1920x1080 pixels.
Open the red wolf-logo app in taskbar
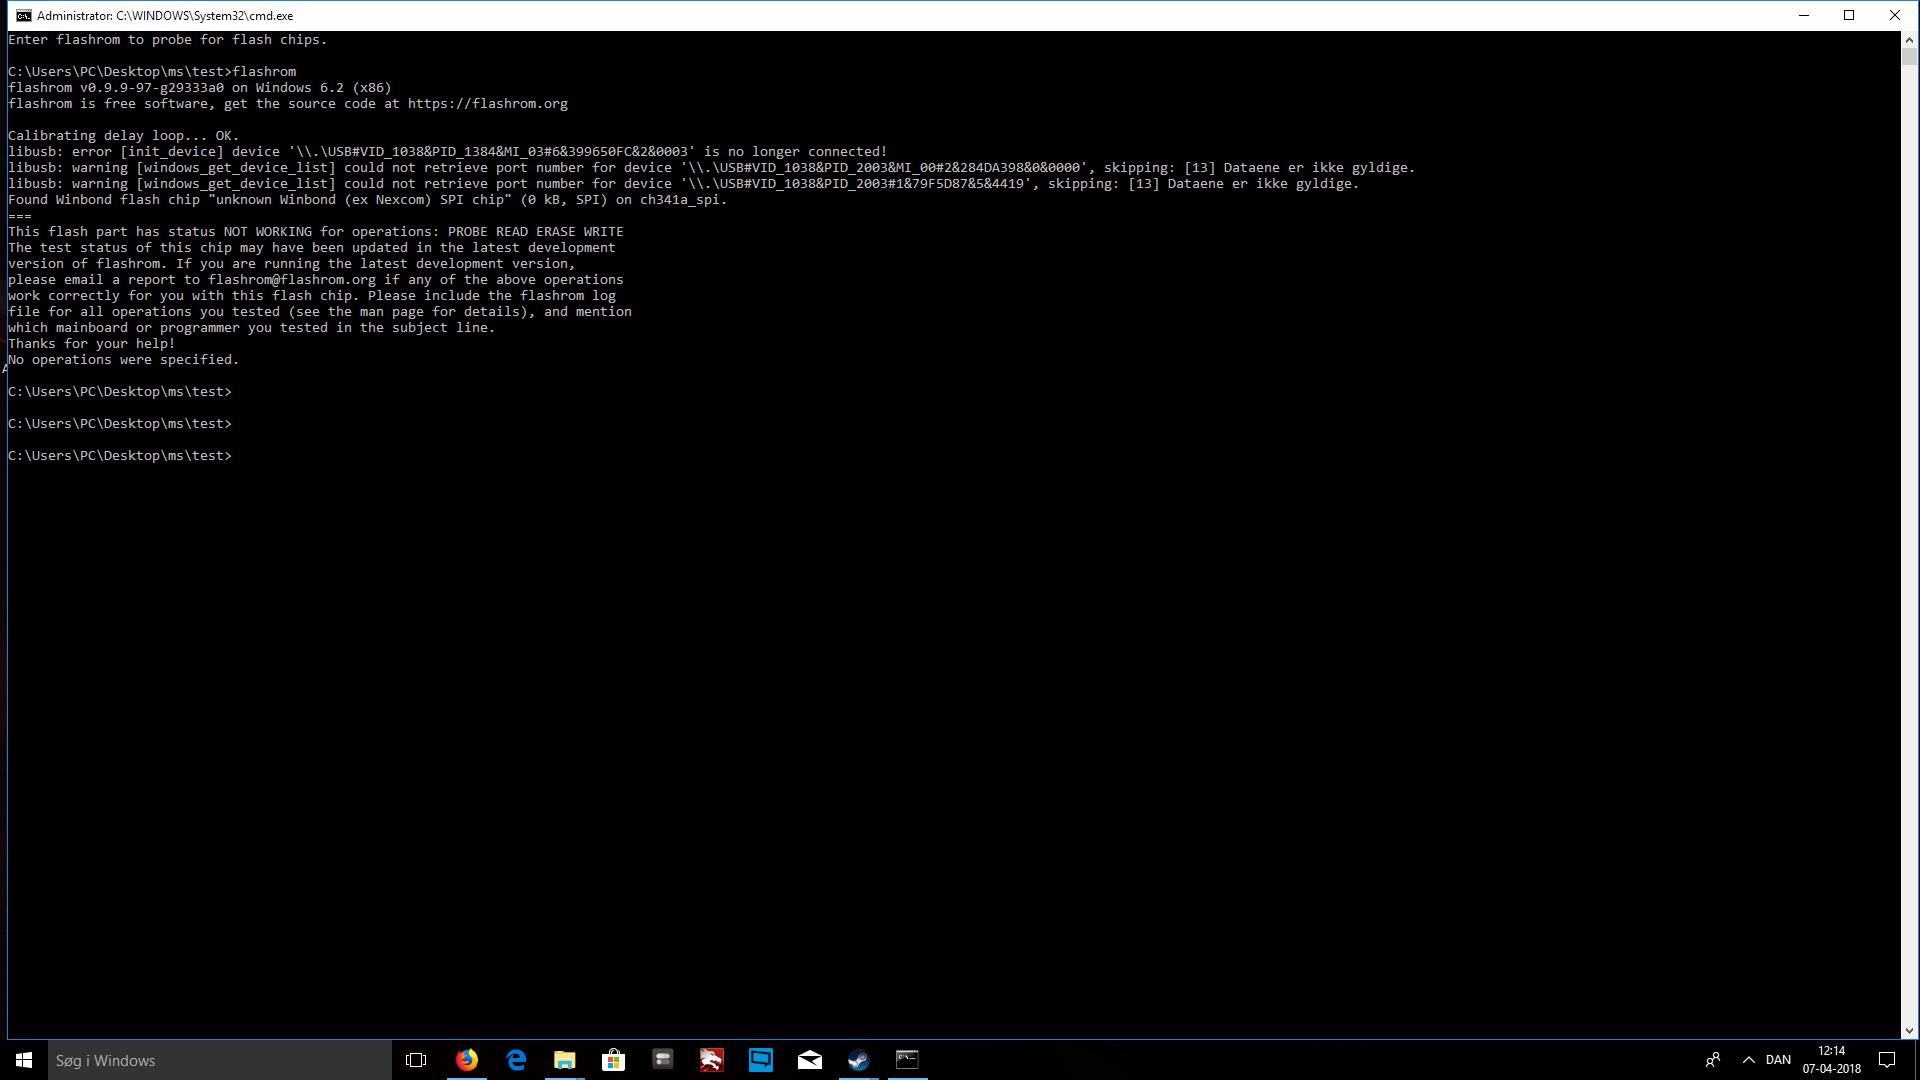click(x=712, y=1060)
